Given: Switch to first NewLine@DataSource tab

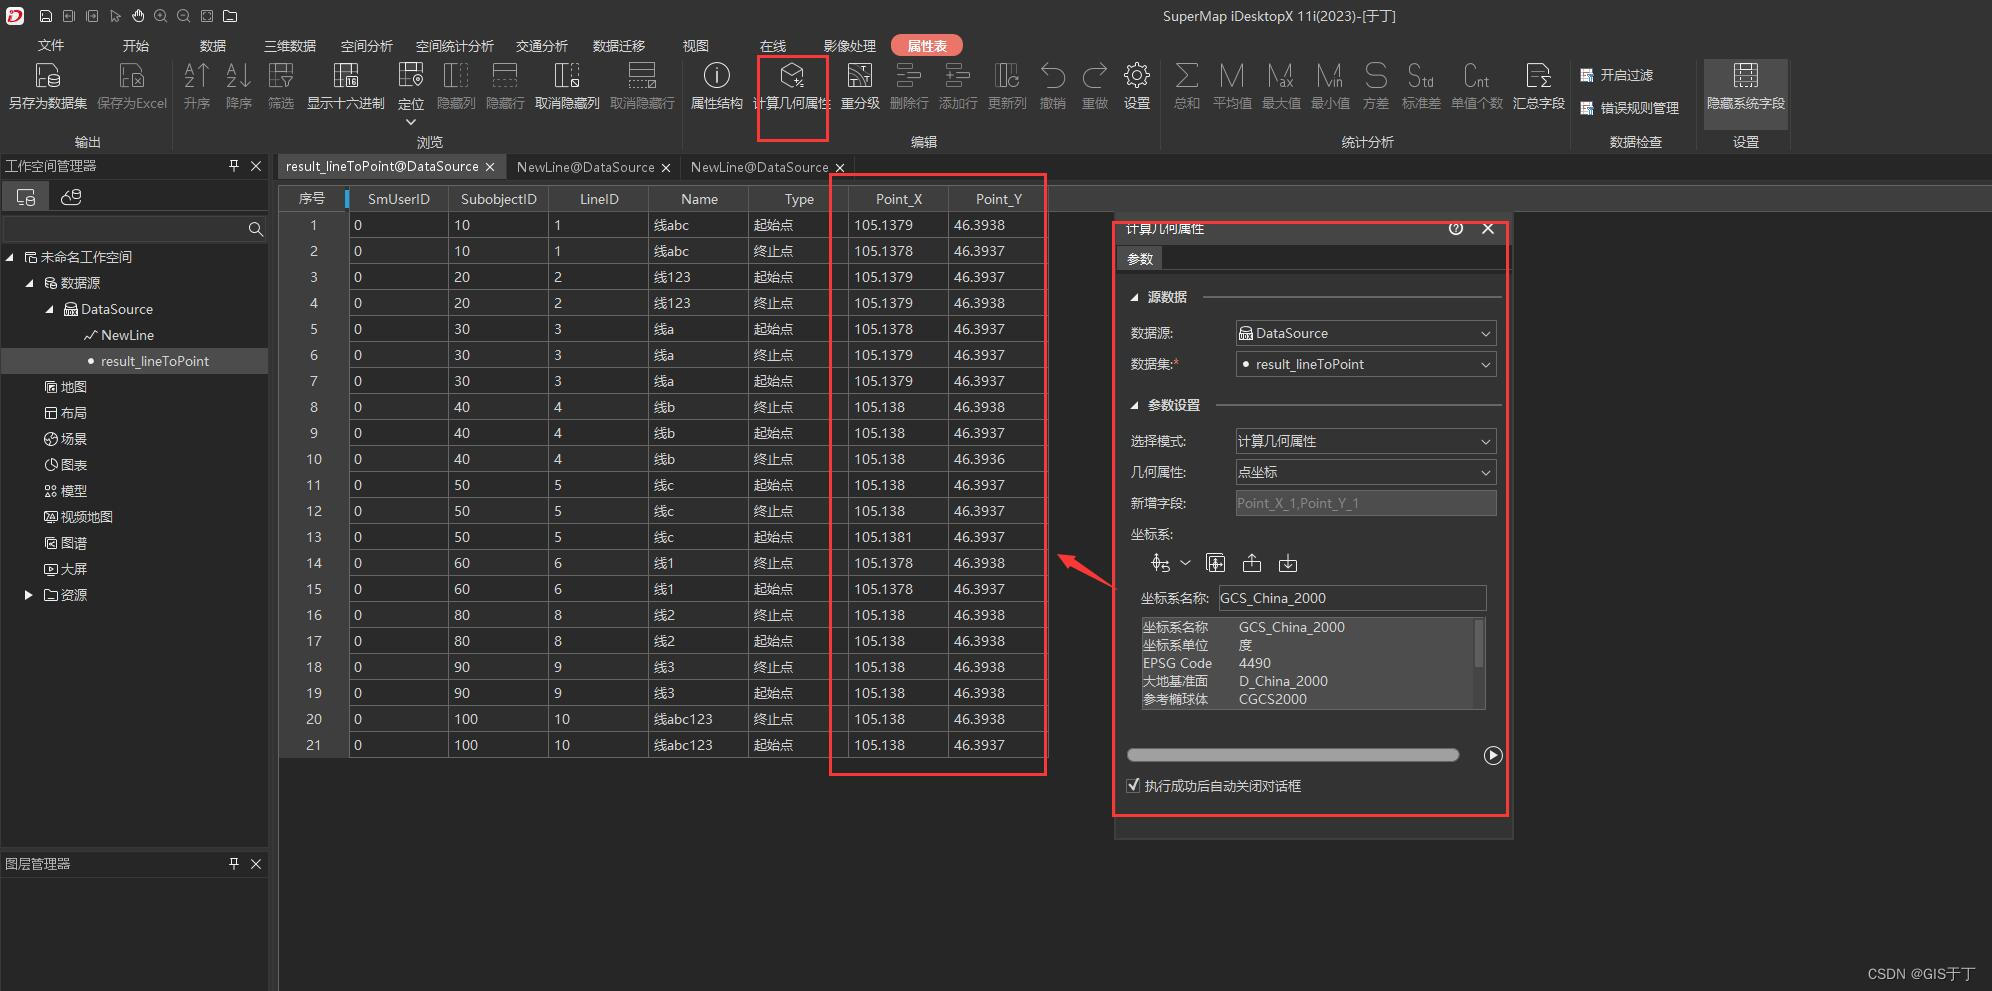Looking at the screenshot, I should (x=586, y=167).
